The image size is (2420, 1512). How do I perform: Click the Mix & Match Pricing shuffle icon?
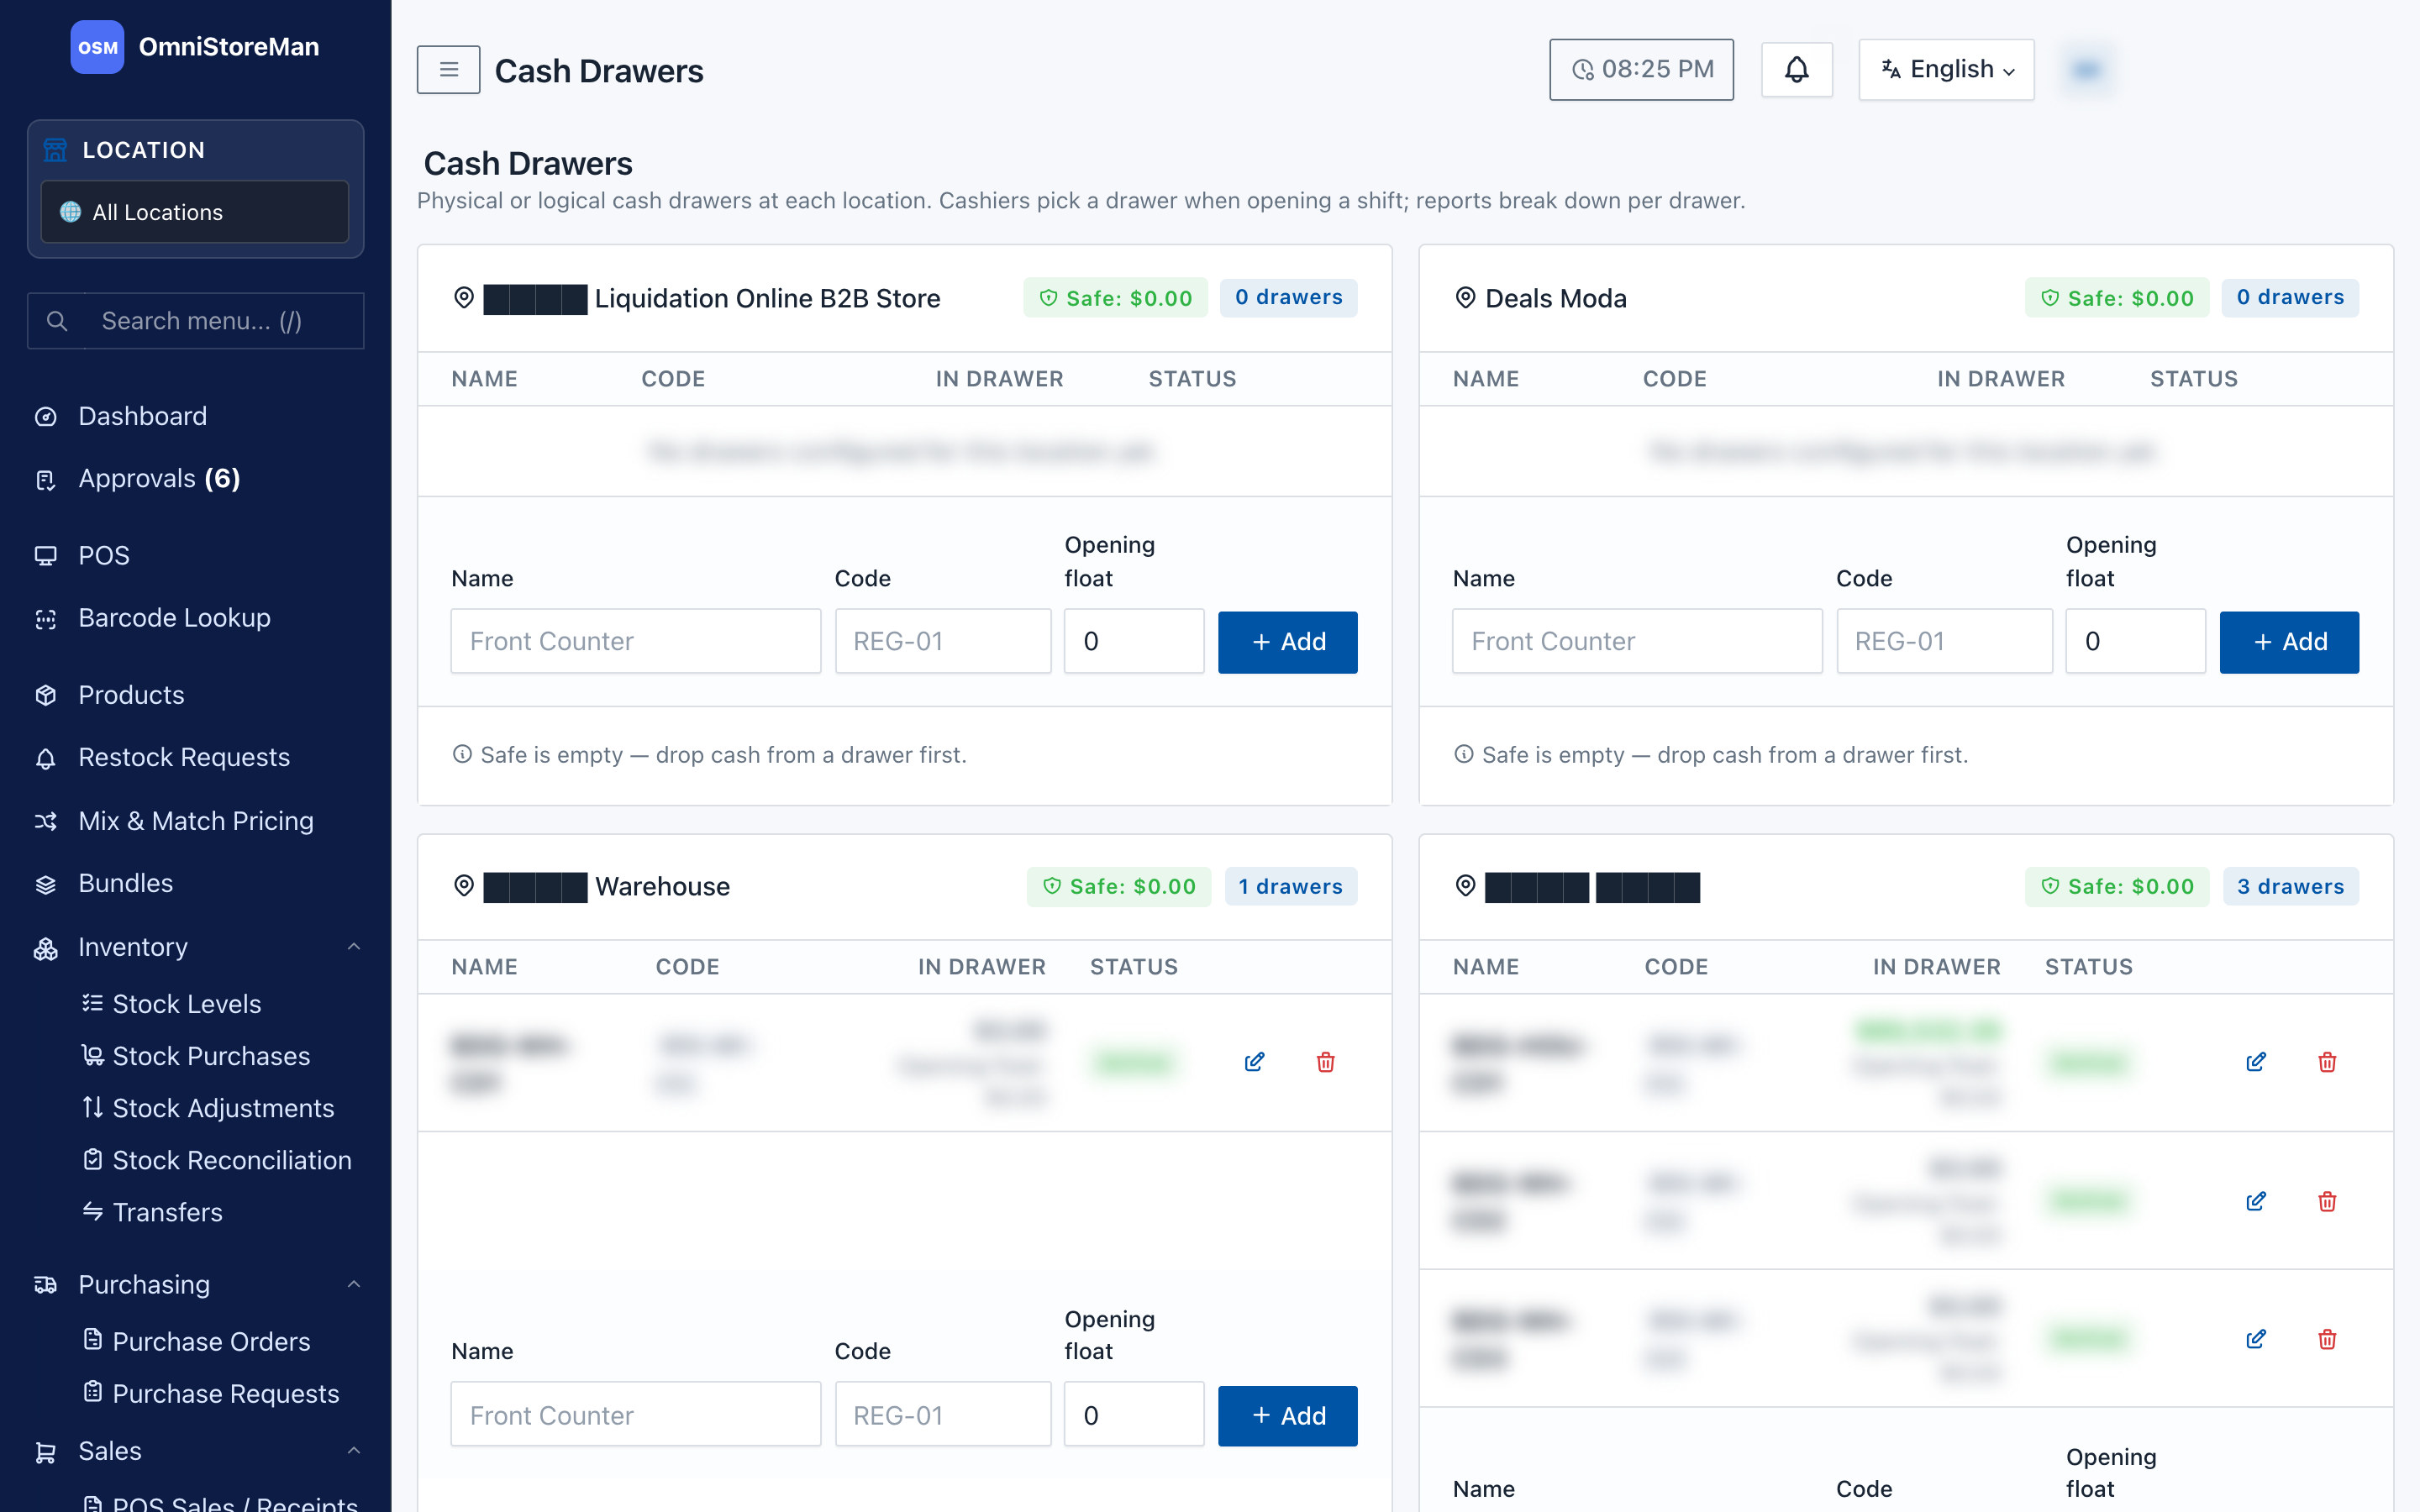pos(46,821)
